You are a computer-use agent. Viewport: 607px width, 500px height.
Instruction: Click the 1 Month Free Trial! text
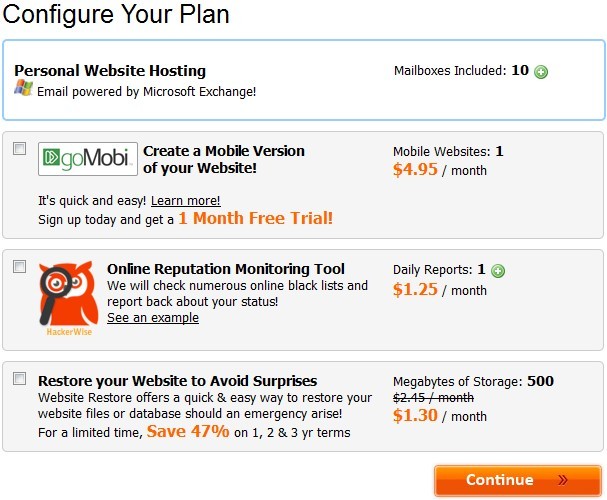255,218
